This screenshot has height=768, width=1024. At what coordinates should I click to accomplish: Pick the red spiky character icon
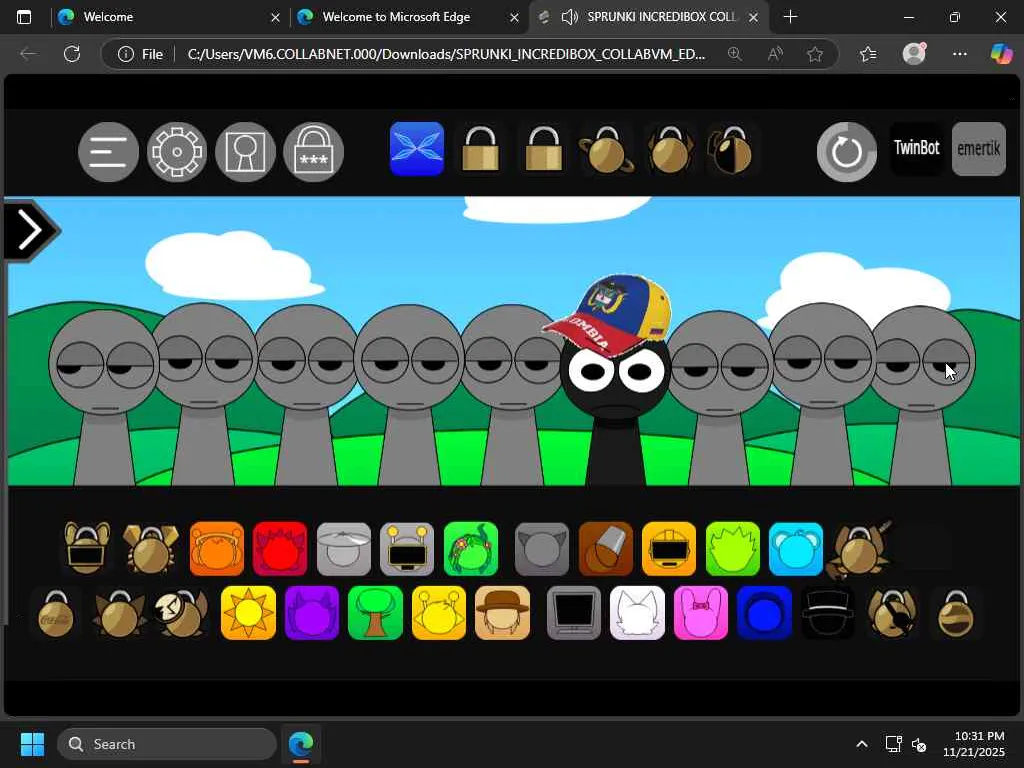[280, 549]
